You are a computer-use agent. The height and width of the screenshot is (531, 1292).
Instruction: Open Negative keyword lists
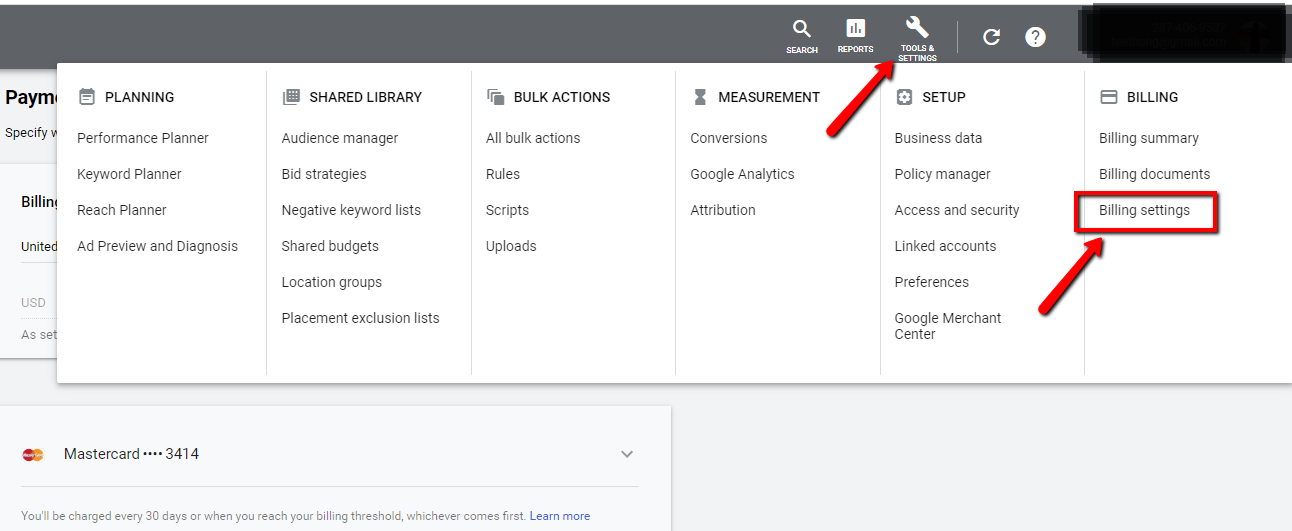point(351,210)
